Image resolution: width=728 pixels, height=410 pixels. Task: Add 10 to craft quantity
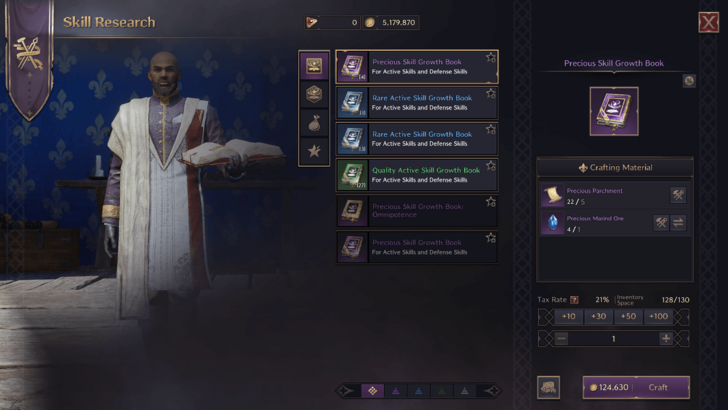tap(568, 317)
